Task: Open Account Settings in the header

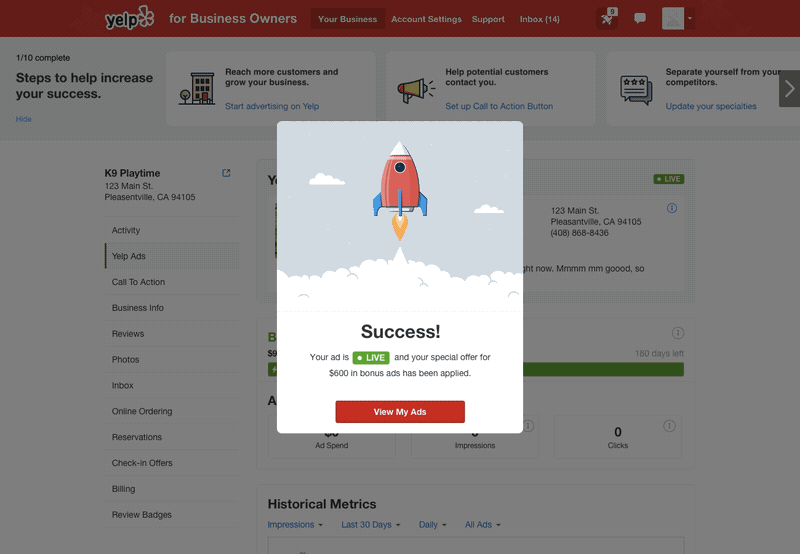Action: [x=426, y=19]
